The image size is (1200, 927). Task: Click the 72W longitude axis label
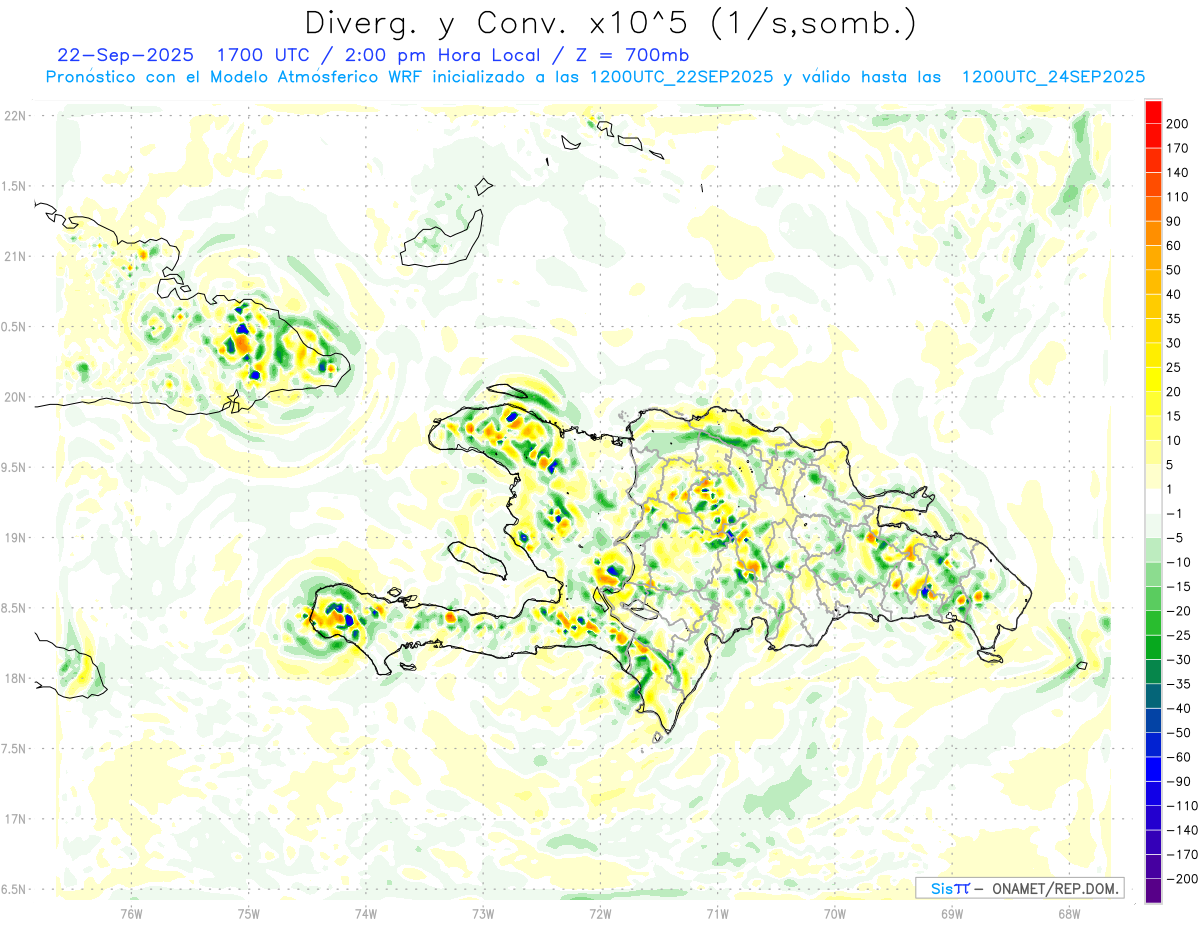600,912
